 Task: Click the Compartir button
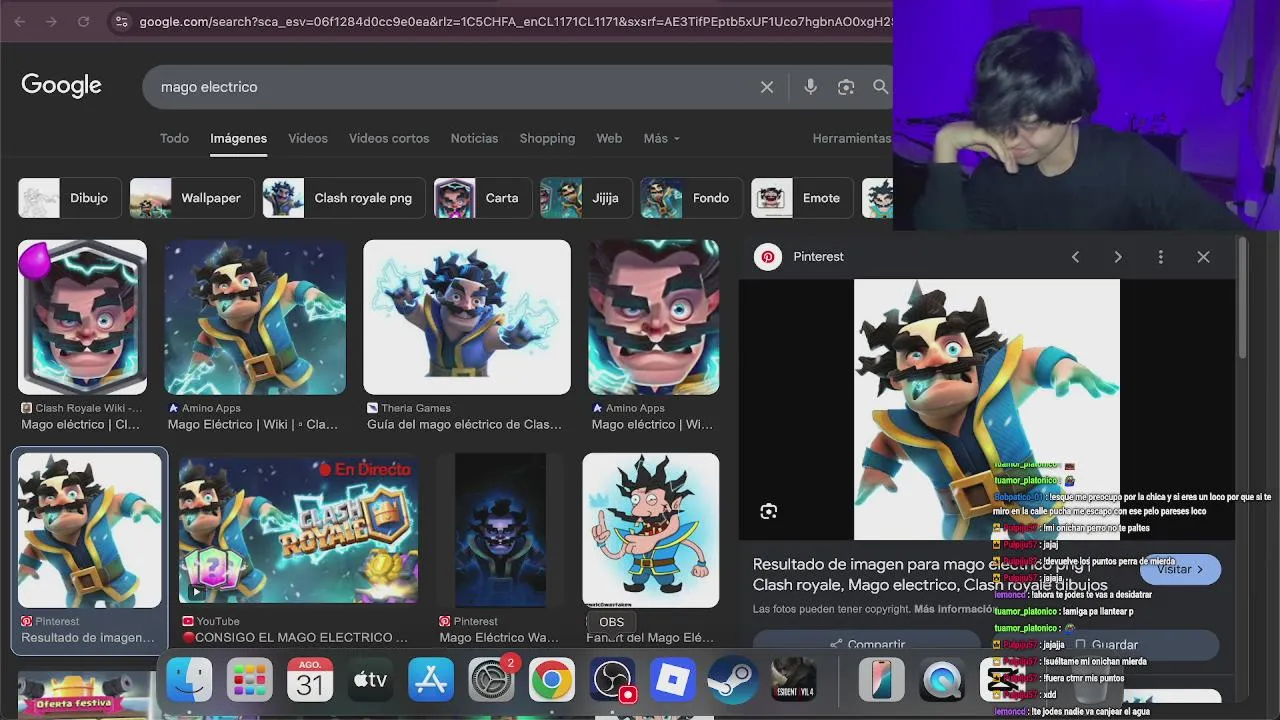click(866, 644)
